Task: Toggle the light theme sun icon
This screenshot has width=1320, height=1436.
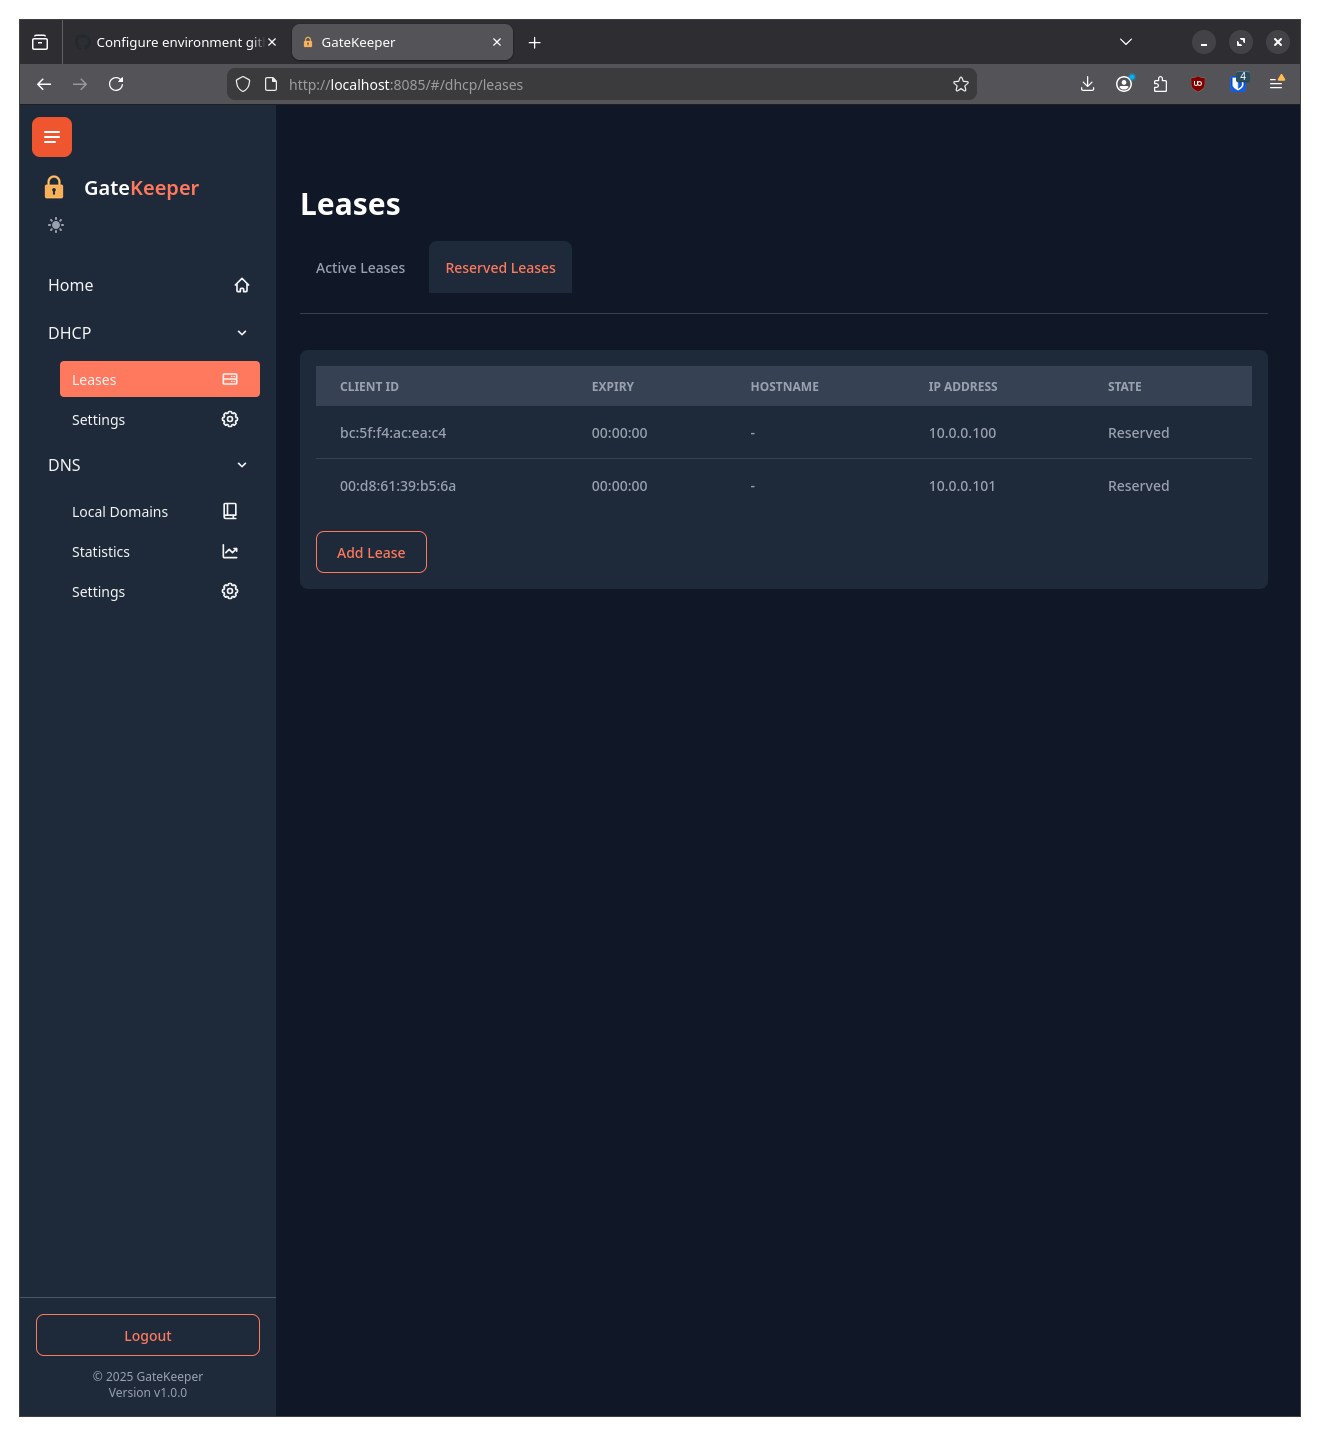Action: pyautogui.click(x=56, y=225)
